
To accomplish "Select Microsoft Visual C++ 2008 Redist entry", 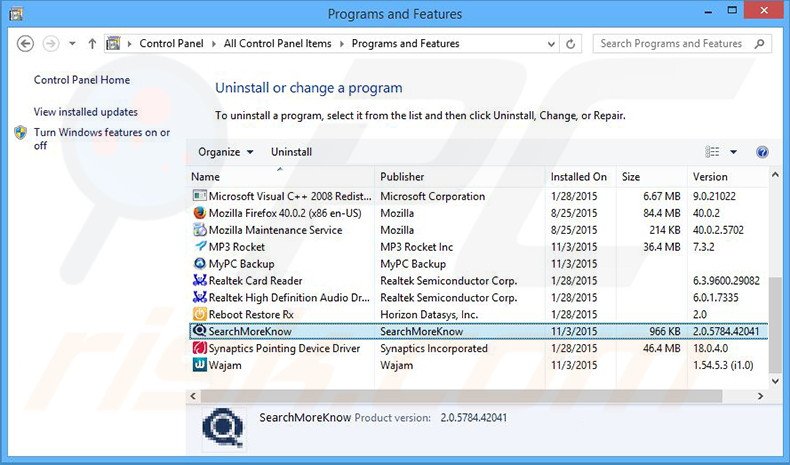I will (x=290, y=196).
